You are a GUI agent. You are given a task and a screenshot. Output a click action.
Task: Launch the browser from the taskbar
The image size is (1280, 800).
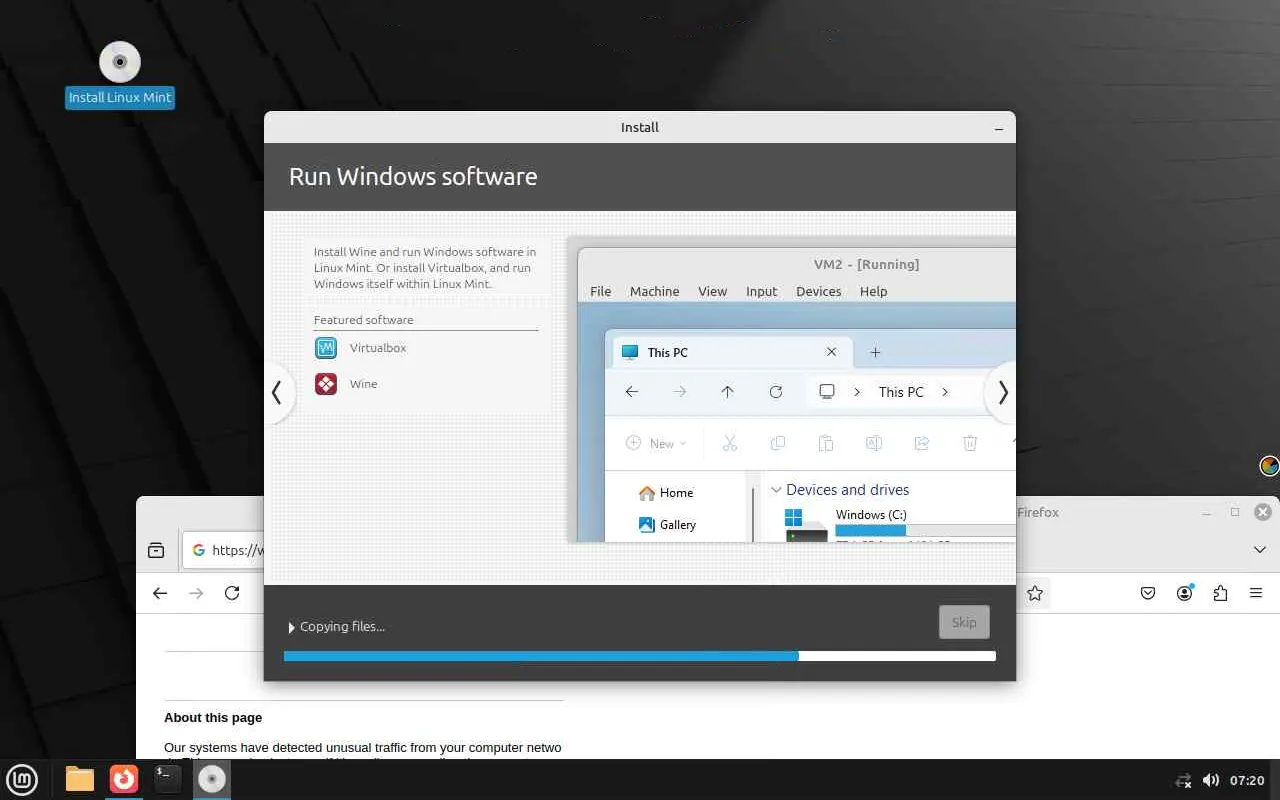click(x=124, y=779)
